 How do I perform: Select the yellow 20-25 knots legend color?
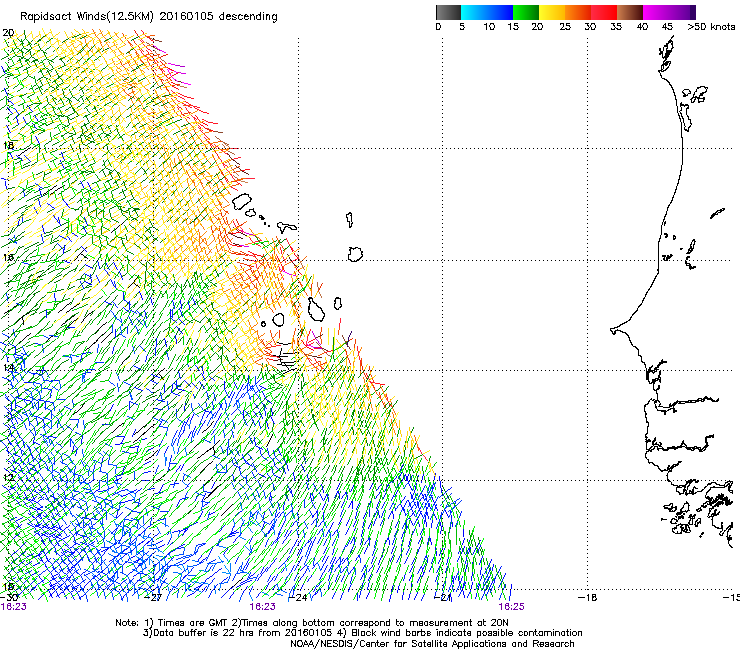[x=552, y=12]
